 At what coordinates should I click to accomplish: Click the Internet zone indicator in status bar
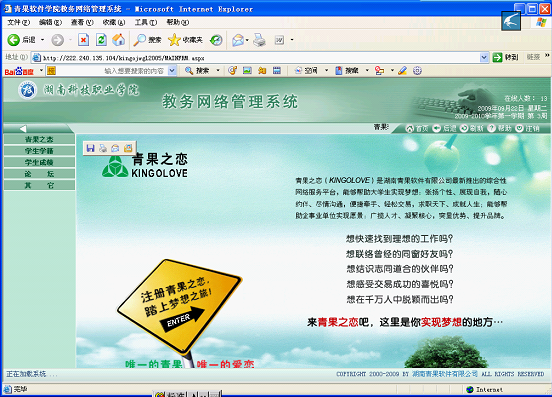(484, 390)
